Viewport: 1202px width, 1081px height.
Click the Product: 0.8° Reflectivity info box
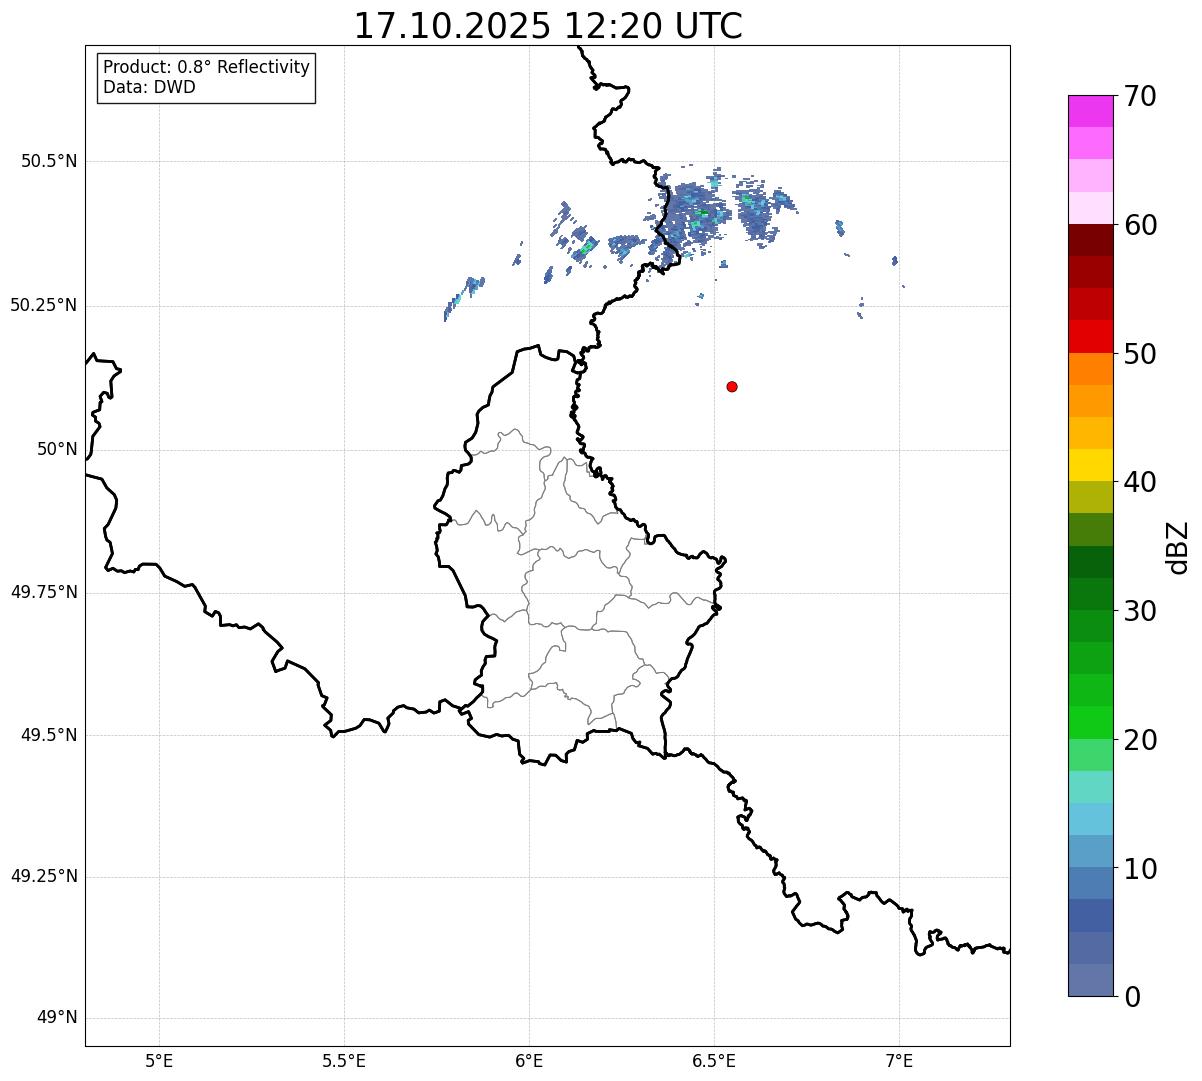[x=207, y=78]
